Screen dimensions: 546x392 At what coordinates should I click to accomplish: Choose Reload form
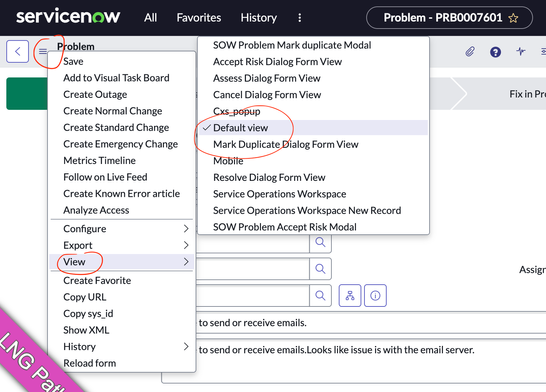tap(122, 363)
